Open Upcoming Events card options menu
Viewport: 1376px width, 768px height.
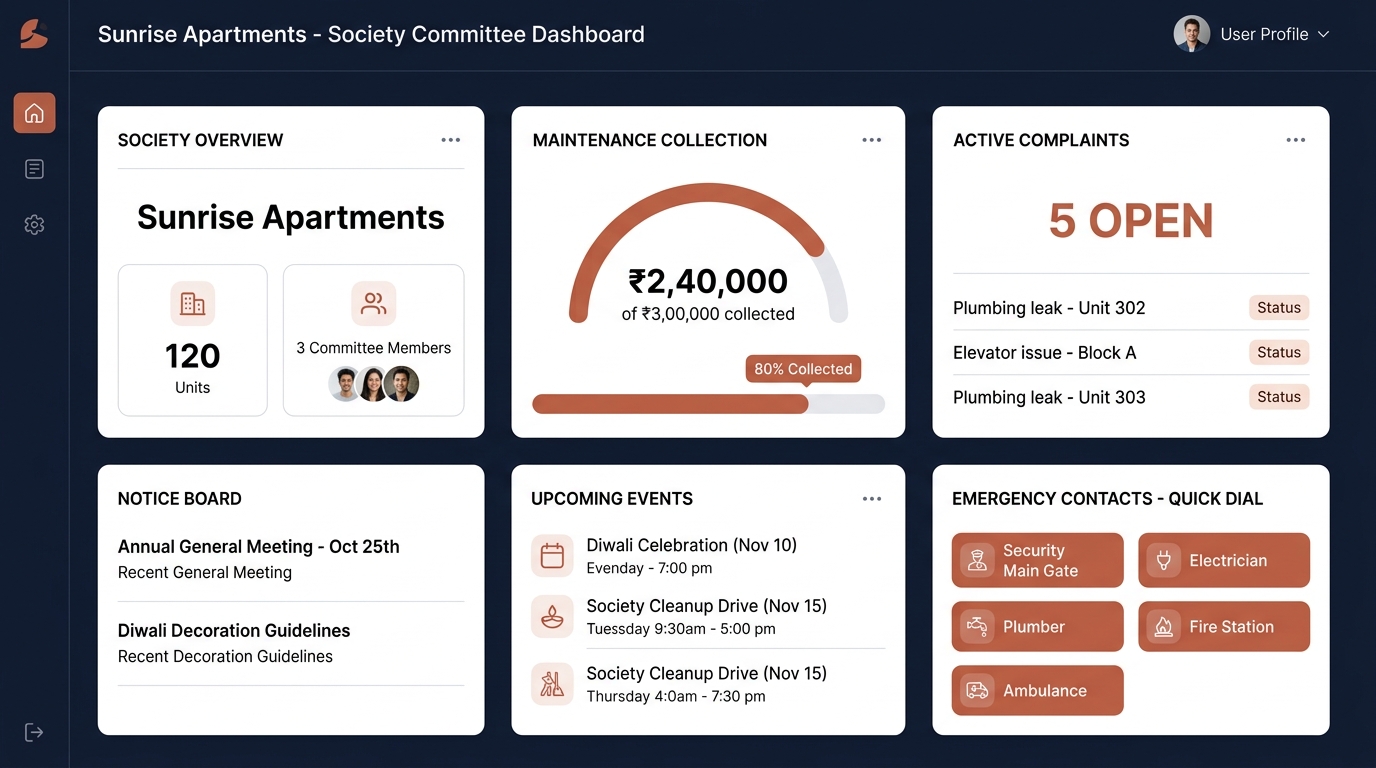(x=872, y=499)
